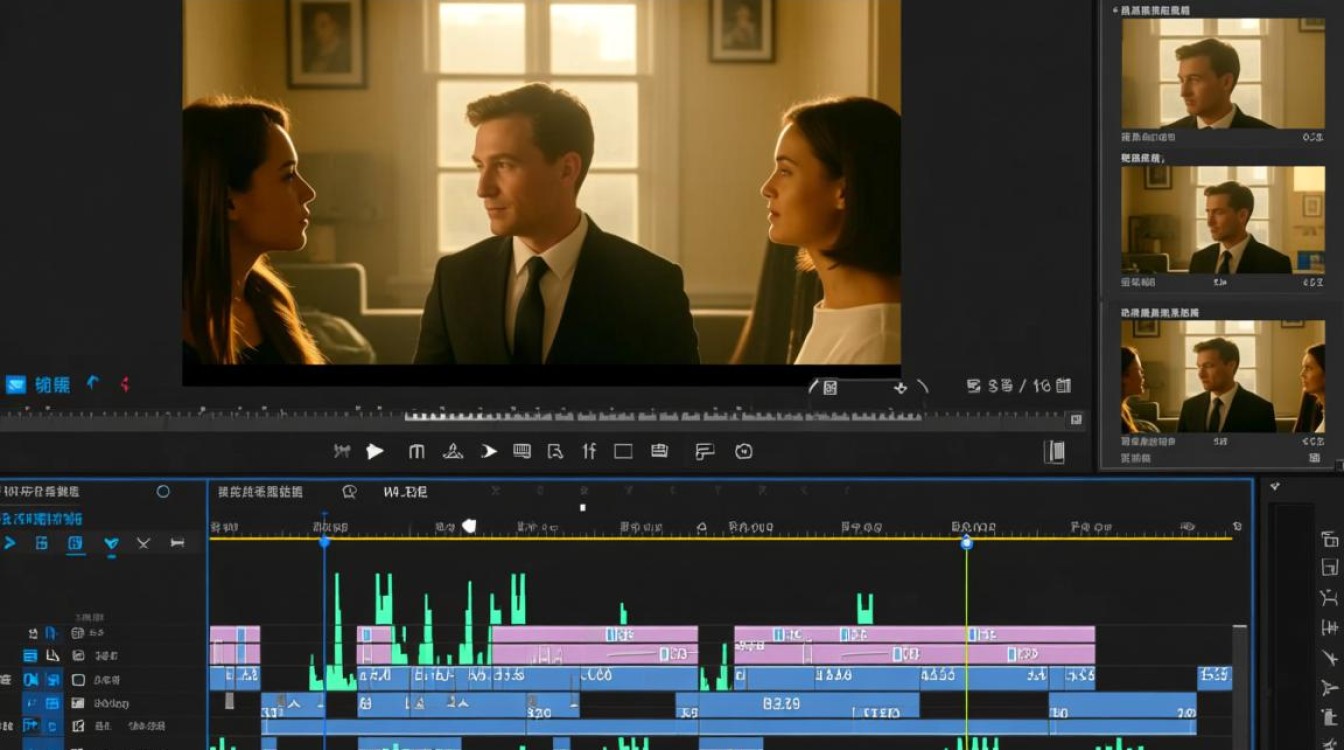Click the timeline marker with the vertical green line
The height and width of the screenshot is (750, 1344).
click(x=966, y=542)
